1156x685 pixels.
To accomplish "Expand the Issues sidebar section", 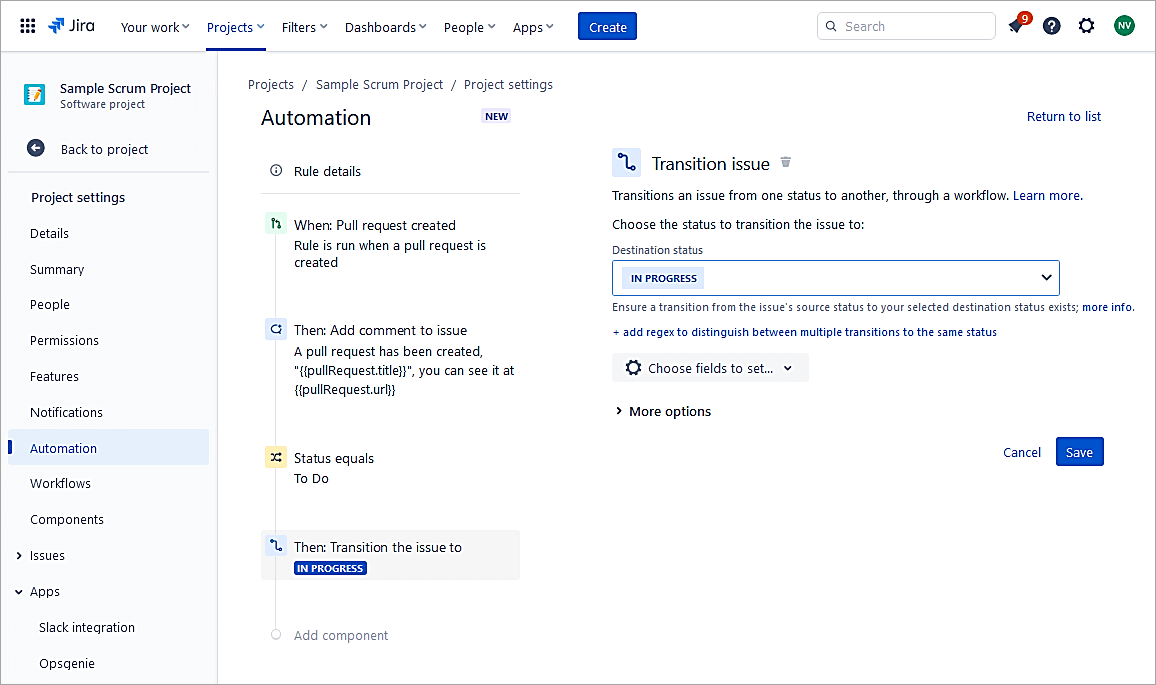I will 19,556.
